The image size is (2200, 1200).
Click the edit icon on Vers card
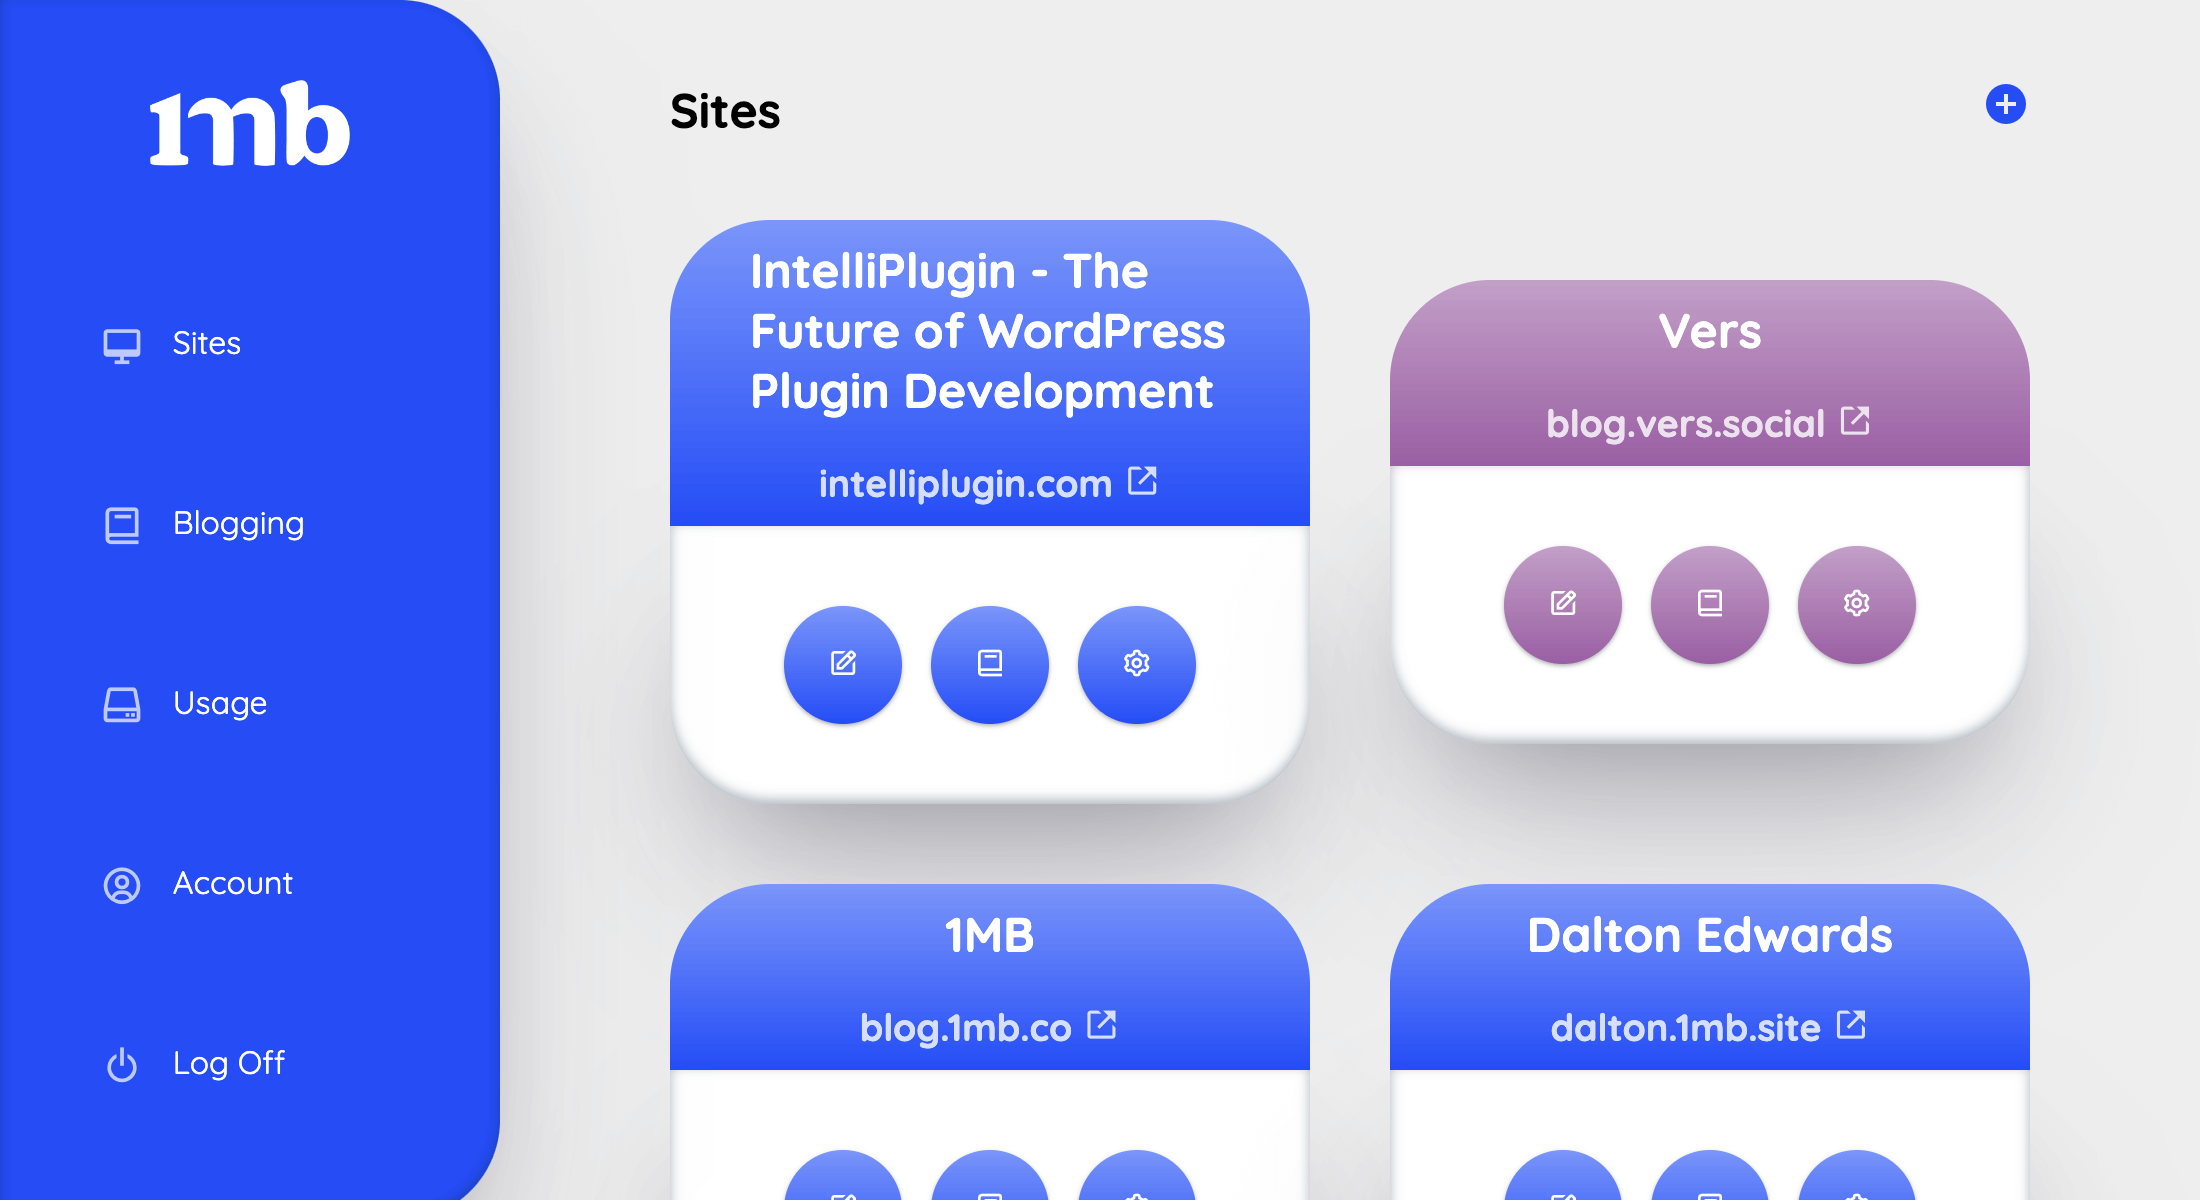1562,600
